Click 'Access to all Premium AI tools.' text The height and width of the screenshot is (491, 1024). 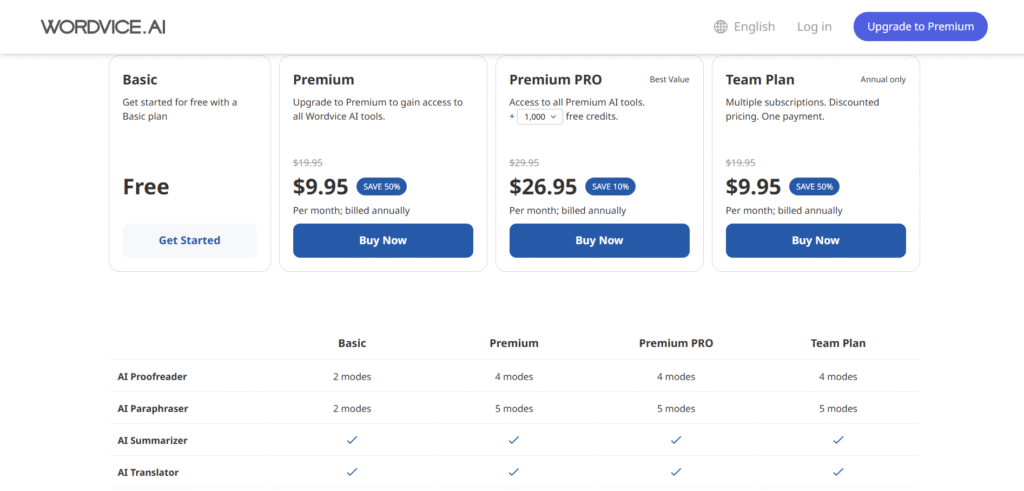(x=577, y=102)
